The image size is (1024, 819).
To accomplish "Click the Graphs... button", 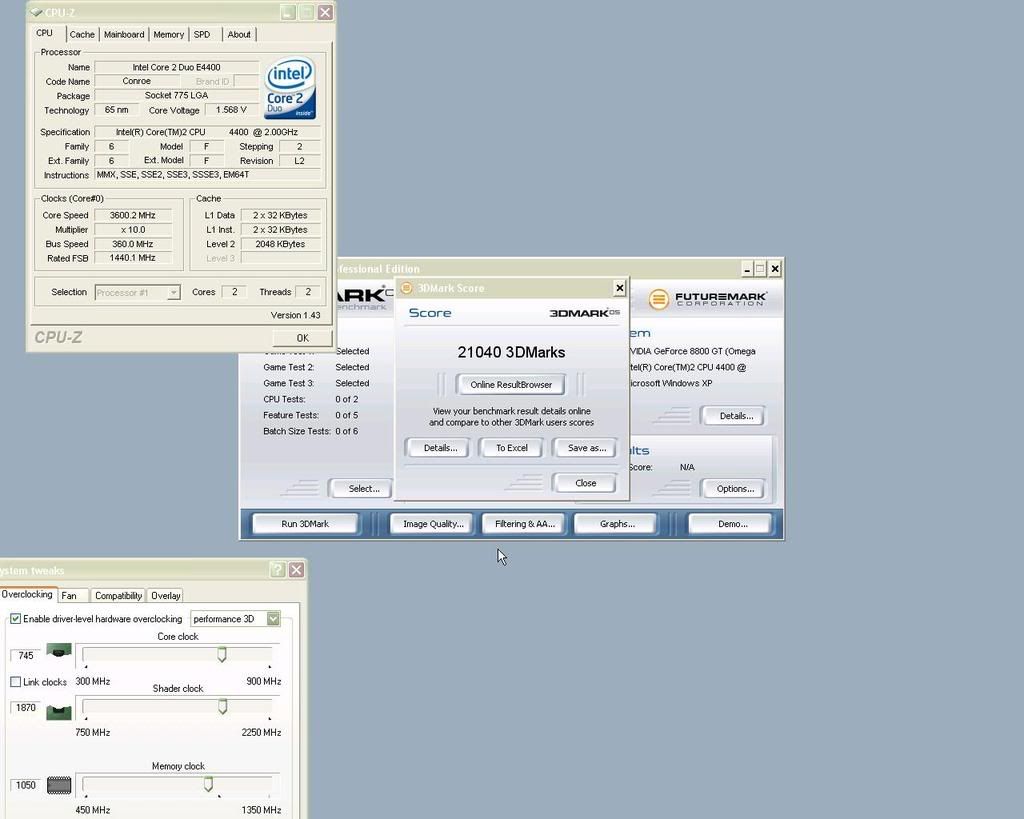I will (x=617, y=524).
